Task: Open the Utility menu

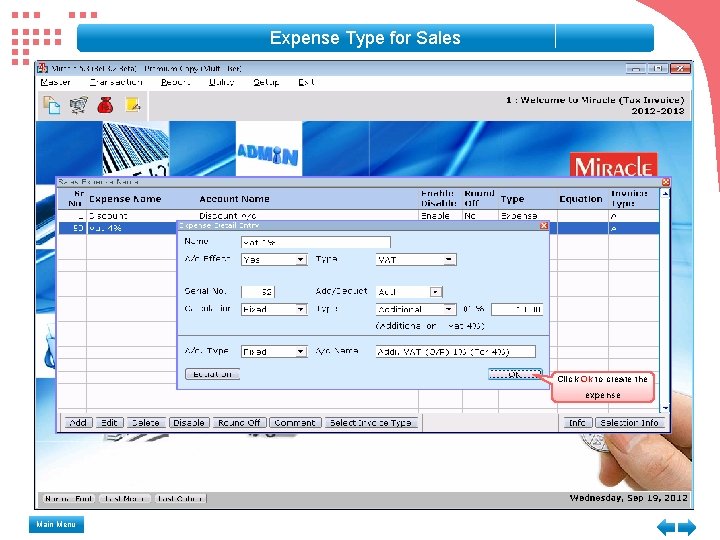Action: pyautogui.click(x=221, y=82)
